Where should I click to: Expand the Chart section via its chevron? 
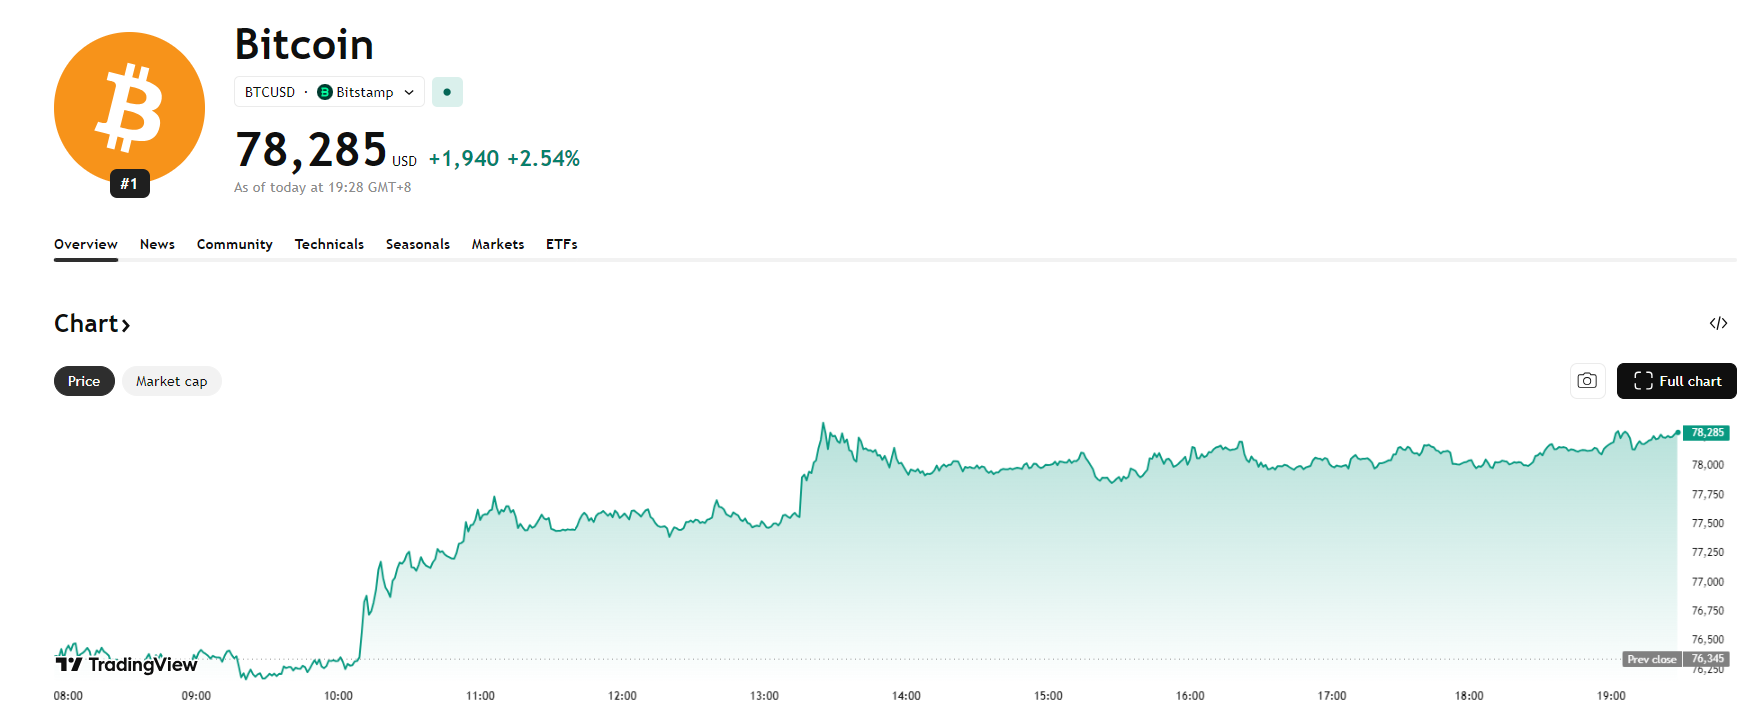pyautogui.click(x=127, y=324)
